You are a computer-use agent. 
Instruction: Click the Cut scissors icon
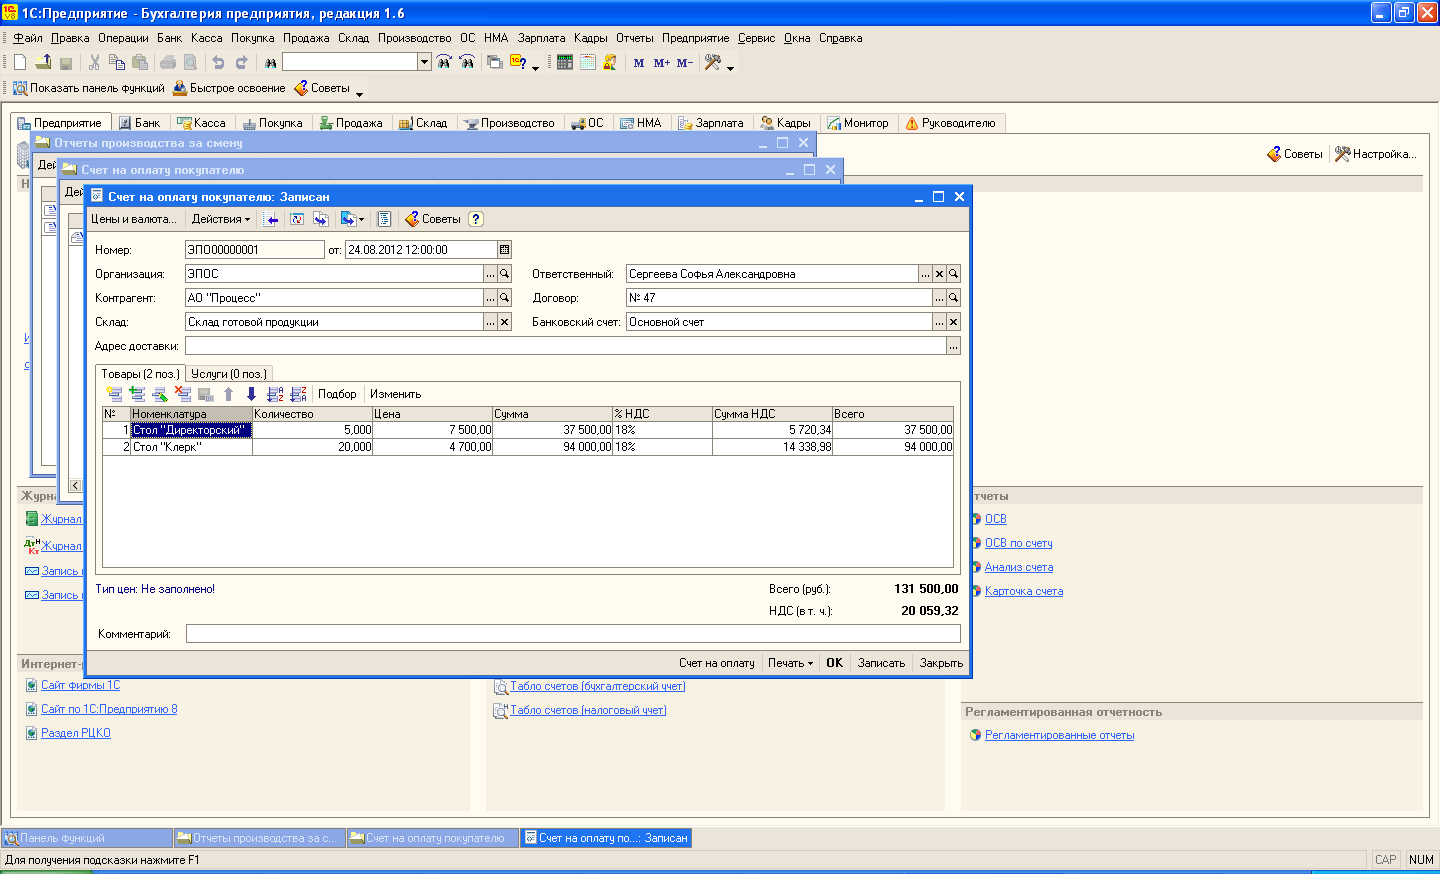[94, 62]
